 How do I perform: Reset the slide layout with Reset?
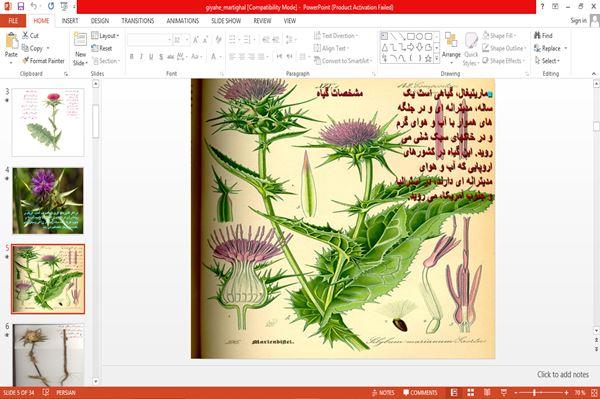102,48
